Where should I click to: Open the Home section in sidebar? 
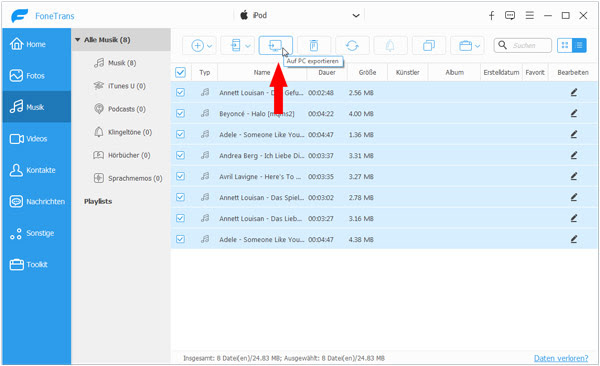(36, 44)
